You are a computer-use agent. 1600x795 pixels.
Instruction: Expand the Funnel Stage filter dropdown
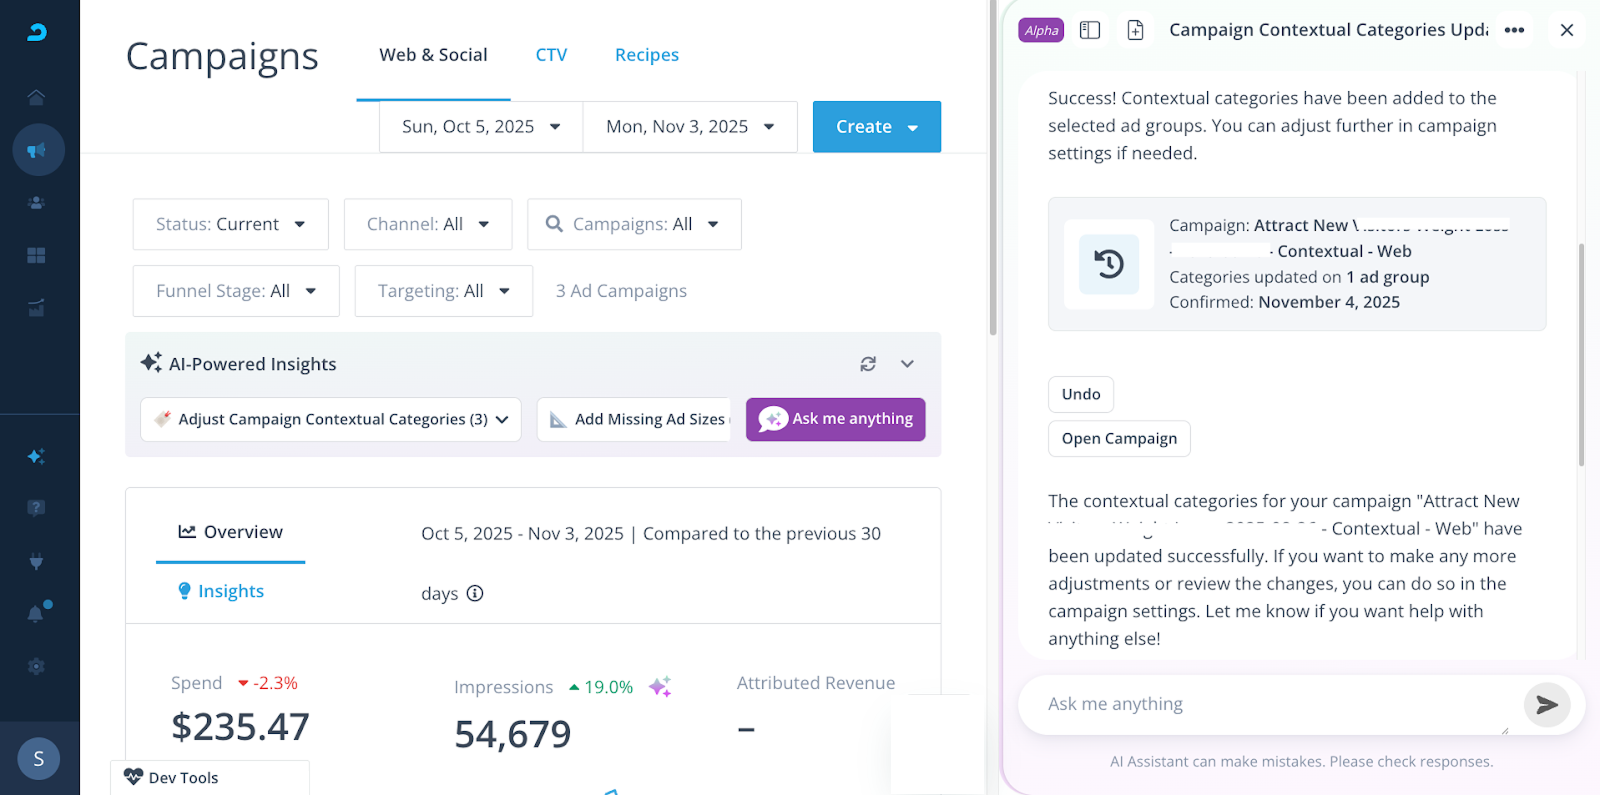236,291
